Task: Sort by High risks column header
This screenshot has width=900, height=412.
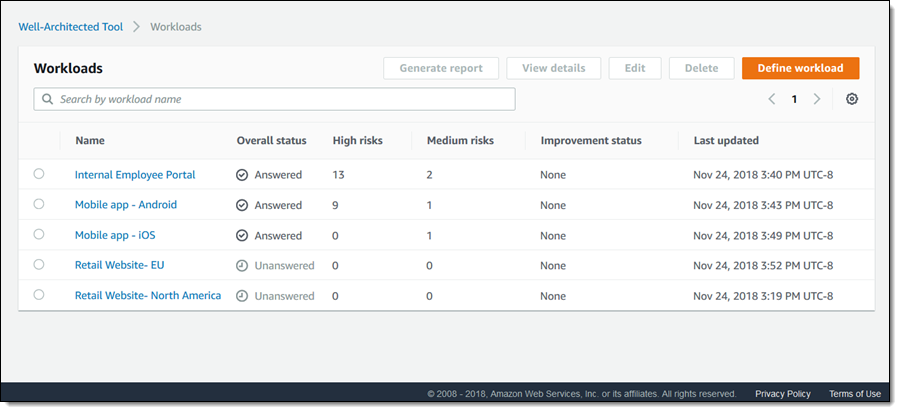Action: 357,141
